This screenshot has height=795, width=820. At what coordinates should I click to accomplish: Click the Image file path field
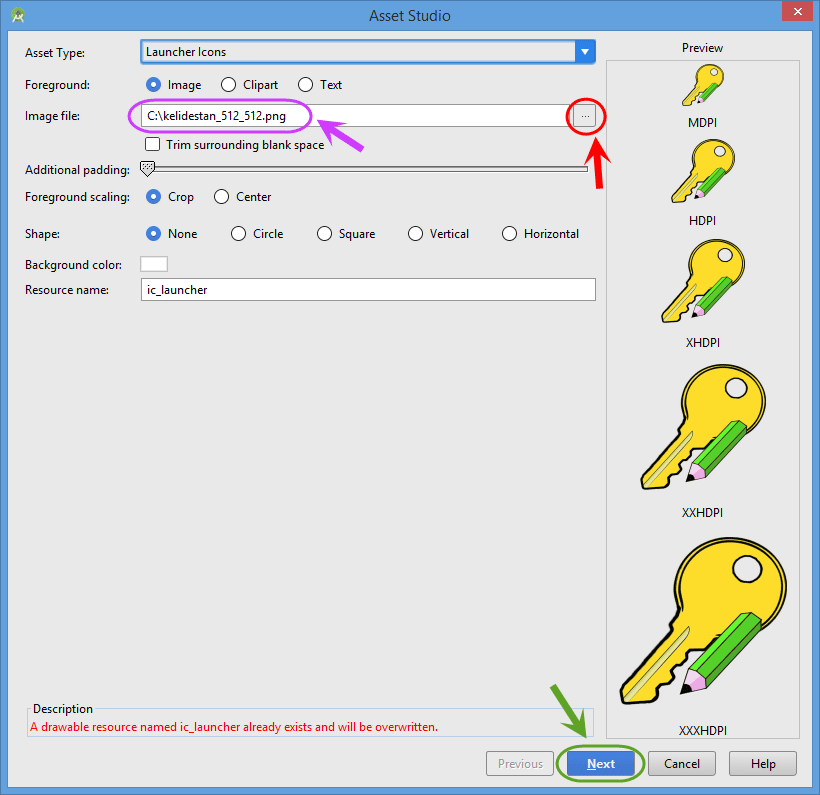tap(357, 116)
